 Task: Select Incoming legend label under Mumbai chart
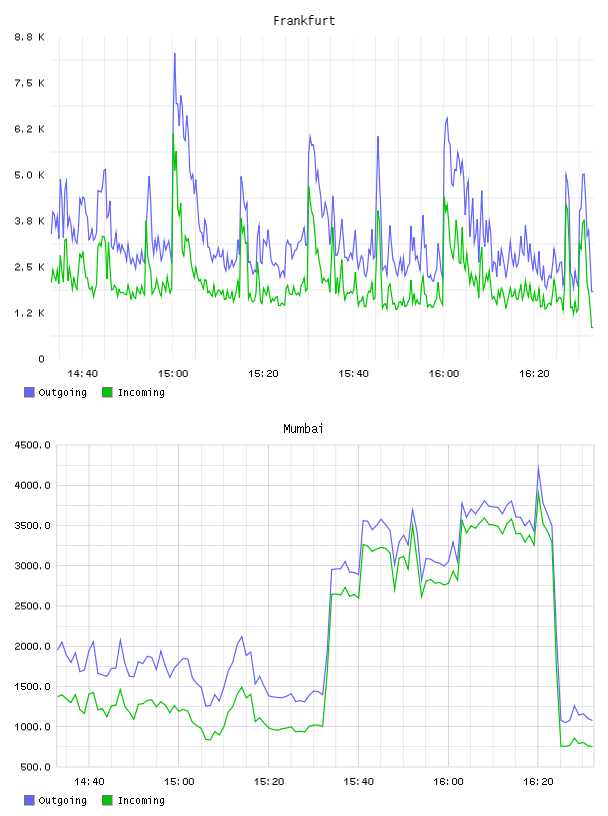(141, 801)
